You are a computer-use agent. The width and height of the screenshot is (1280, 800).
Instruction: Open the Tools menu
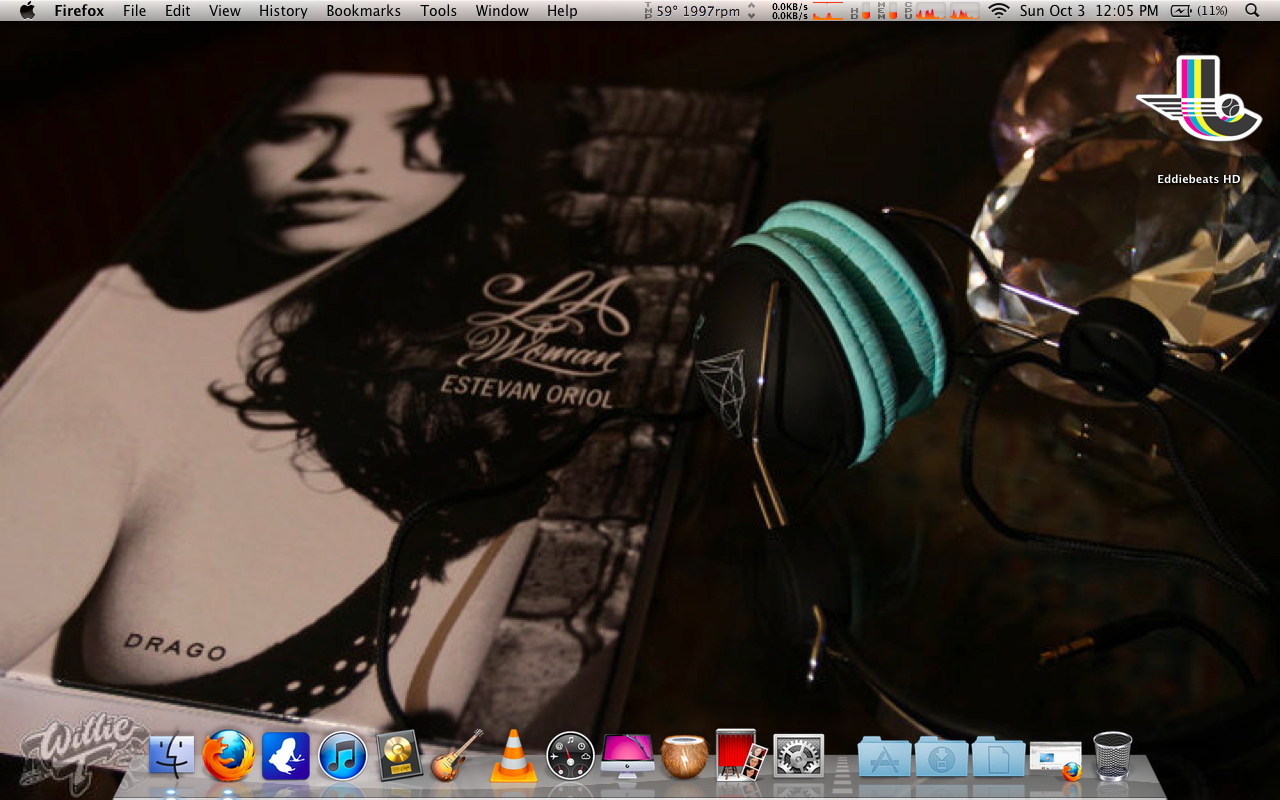pos(438,11)
